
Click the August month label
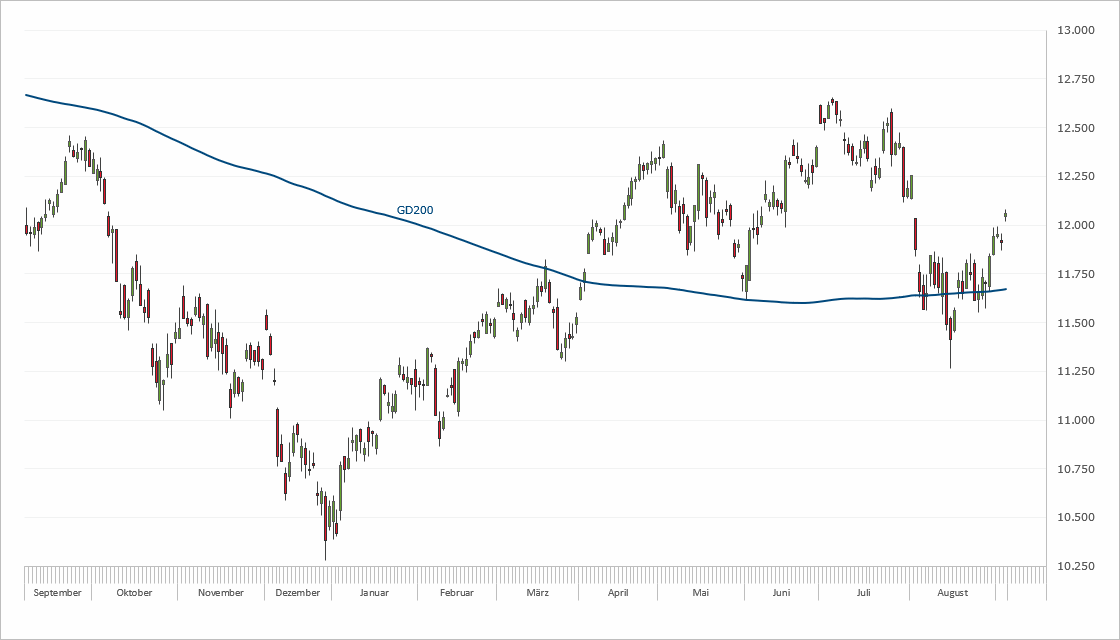click(x=953, y=593)
